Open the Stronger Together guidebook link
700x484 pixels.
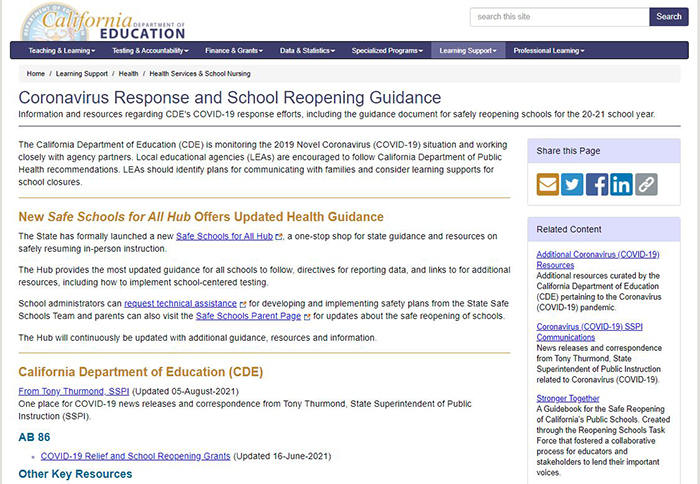click(x=568, y=398)
